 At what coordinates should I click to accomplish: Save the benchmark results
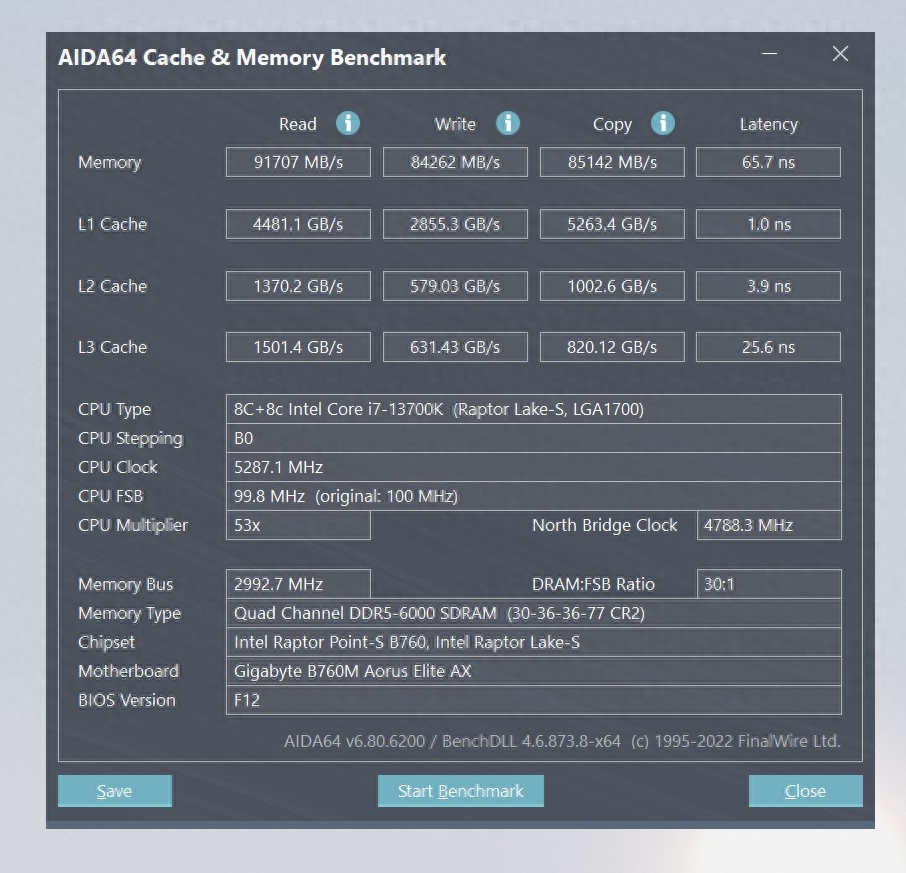pyautogui.click(x=115, y=791)
